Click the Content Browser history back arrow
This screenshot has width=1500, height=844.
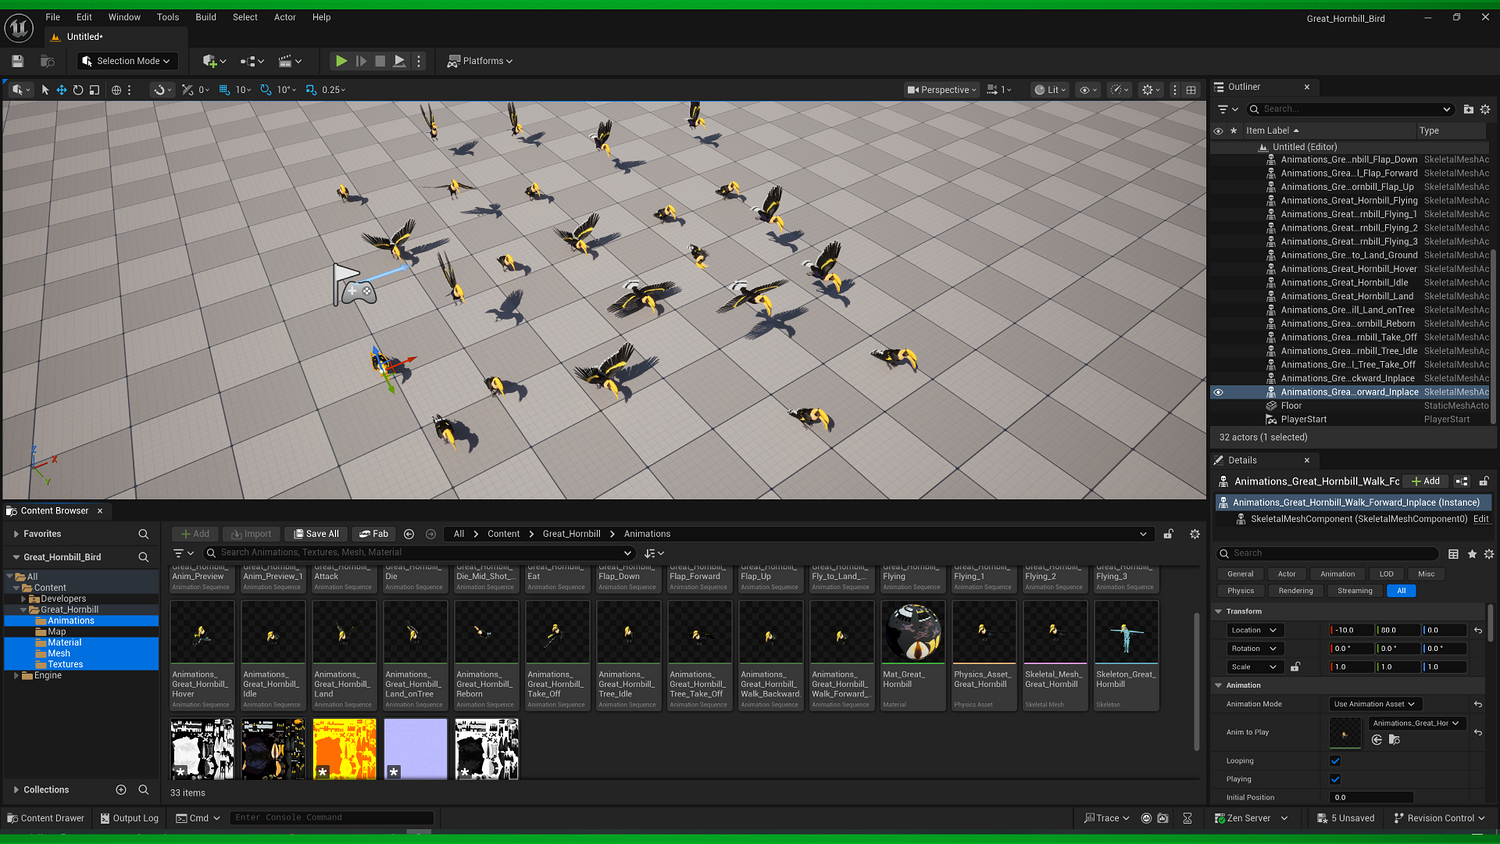click(409, 534)
